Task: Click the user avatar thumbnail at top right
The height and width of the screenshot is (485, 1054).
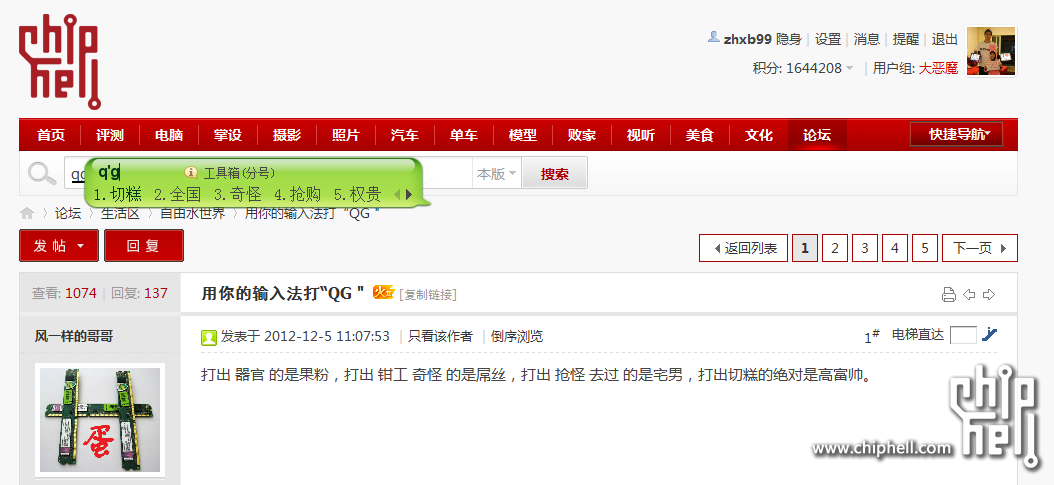Action: click(991, 52)
